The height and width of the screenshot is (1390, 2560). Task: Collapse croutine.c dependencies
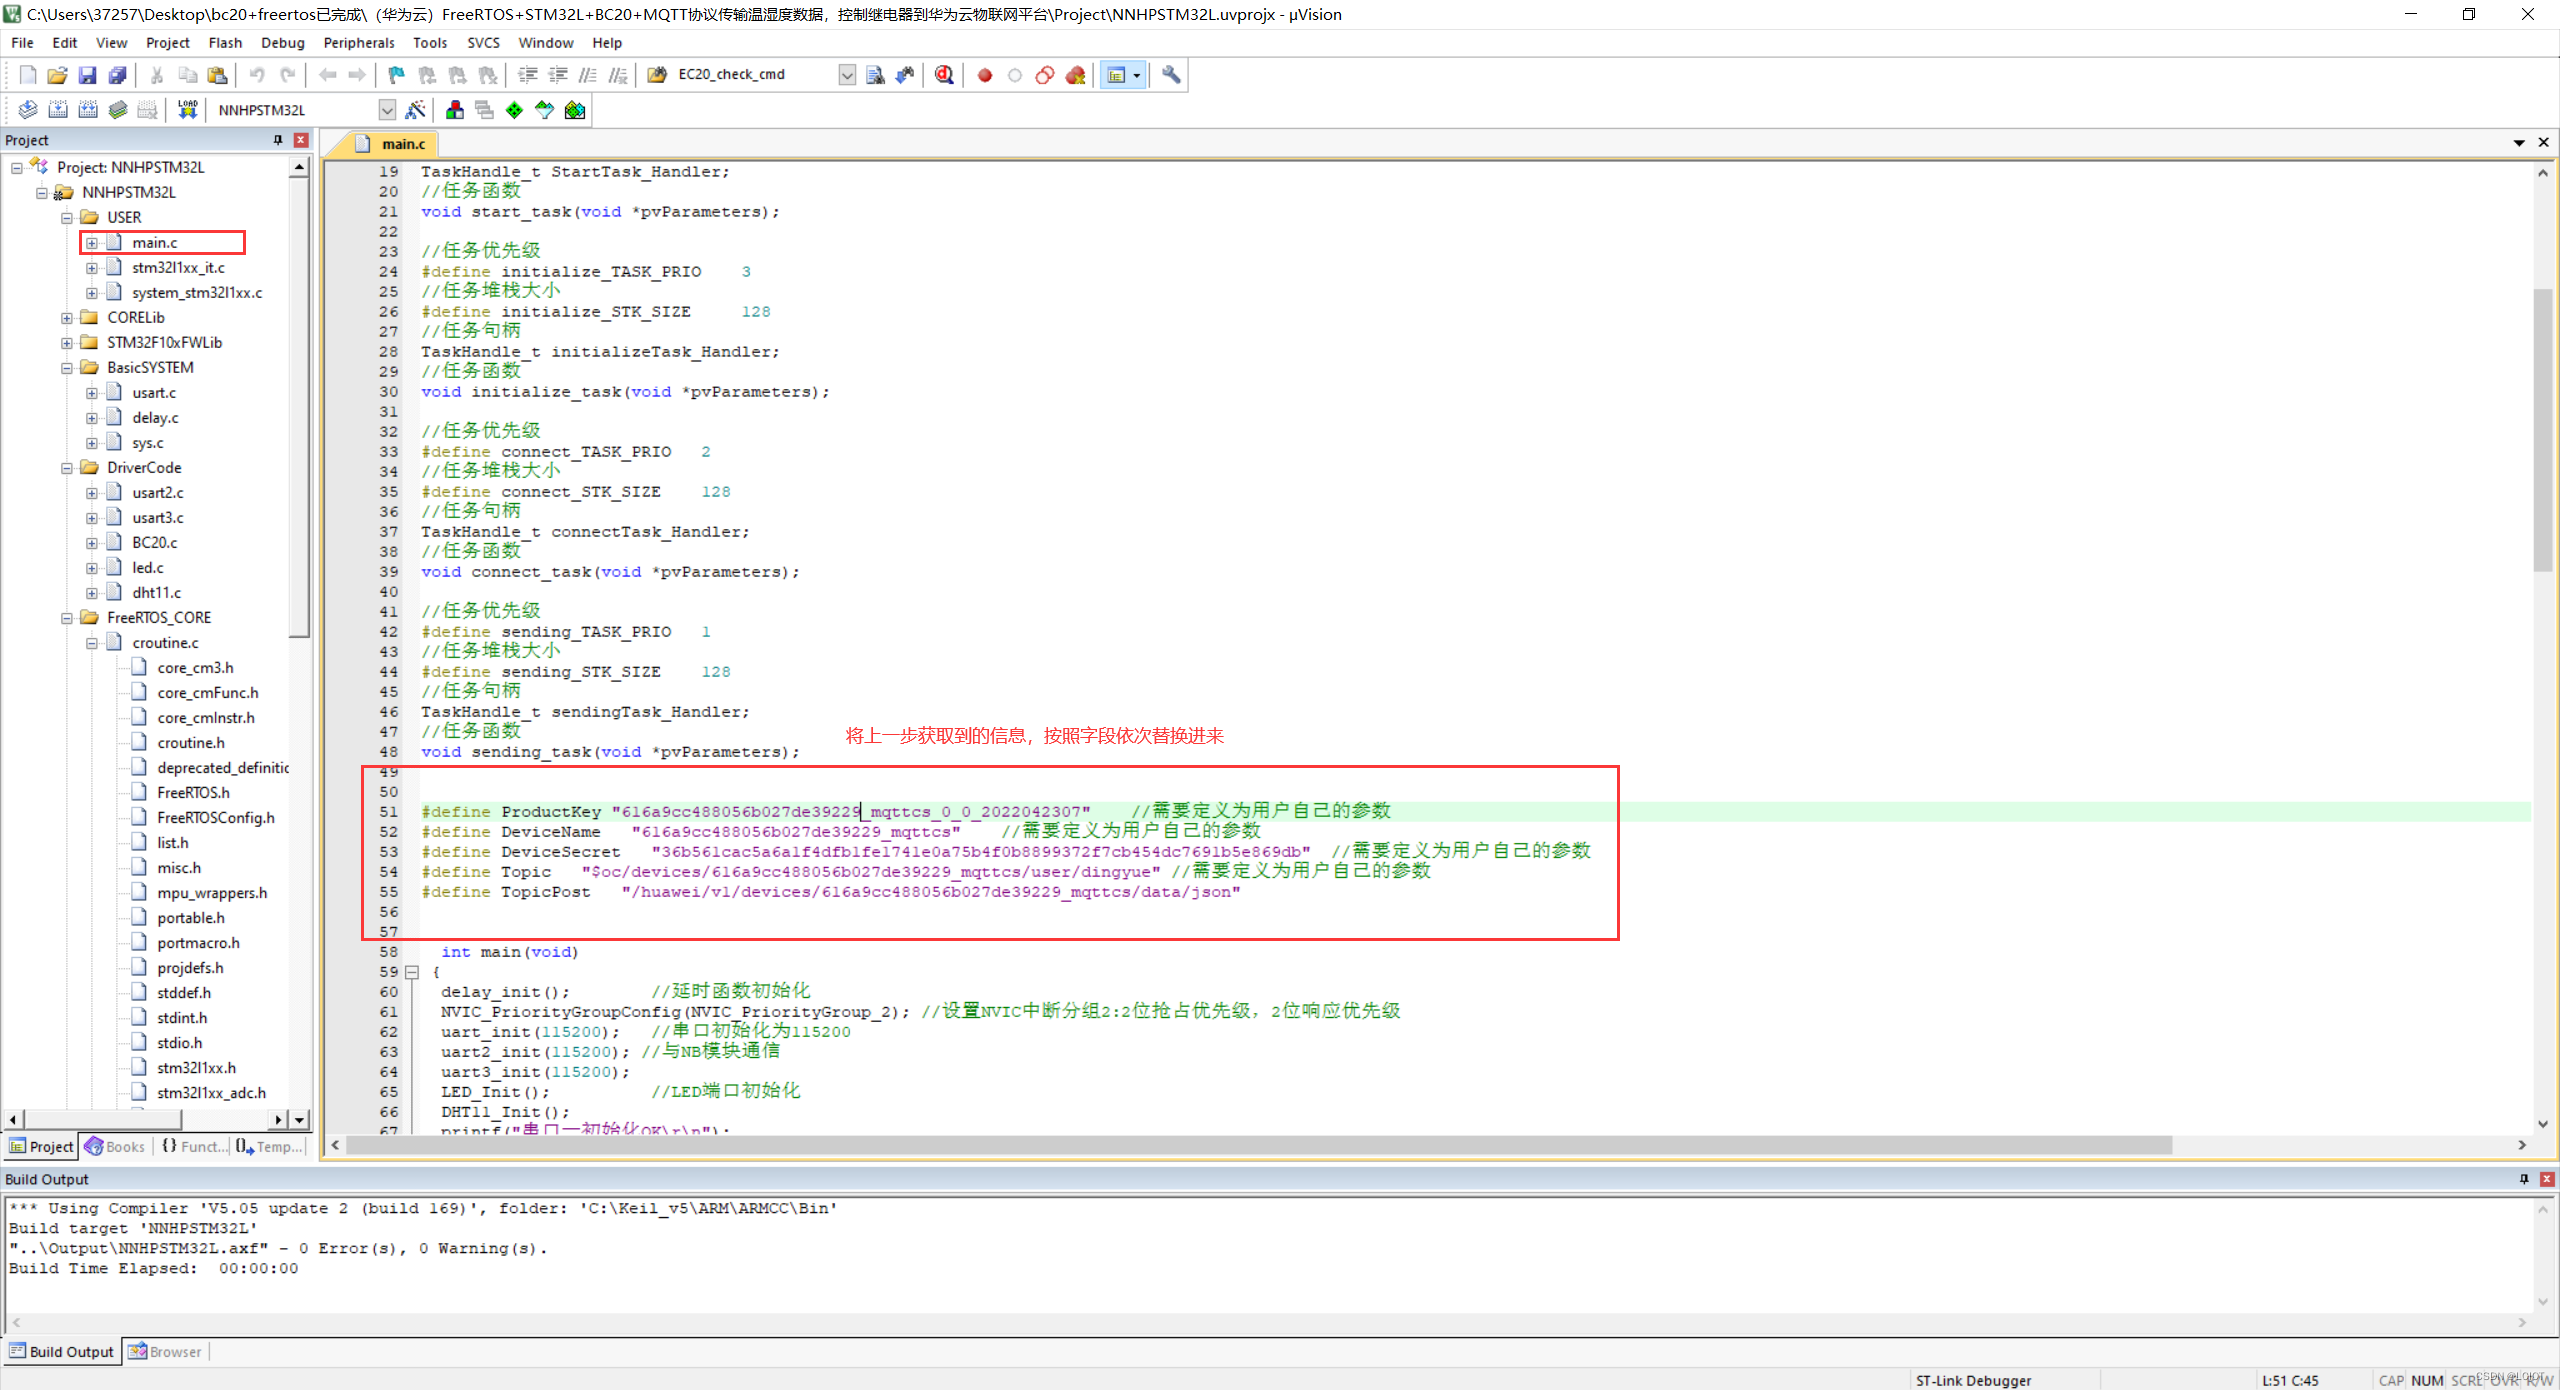pyautogui.click(x=92, y=642)
